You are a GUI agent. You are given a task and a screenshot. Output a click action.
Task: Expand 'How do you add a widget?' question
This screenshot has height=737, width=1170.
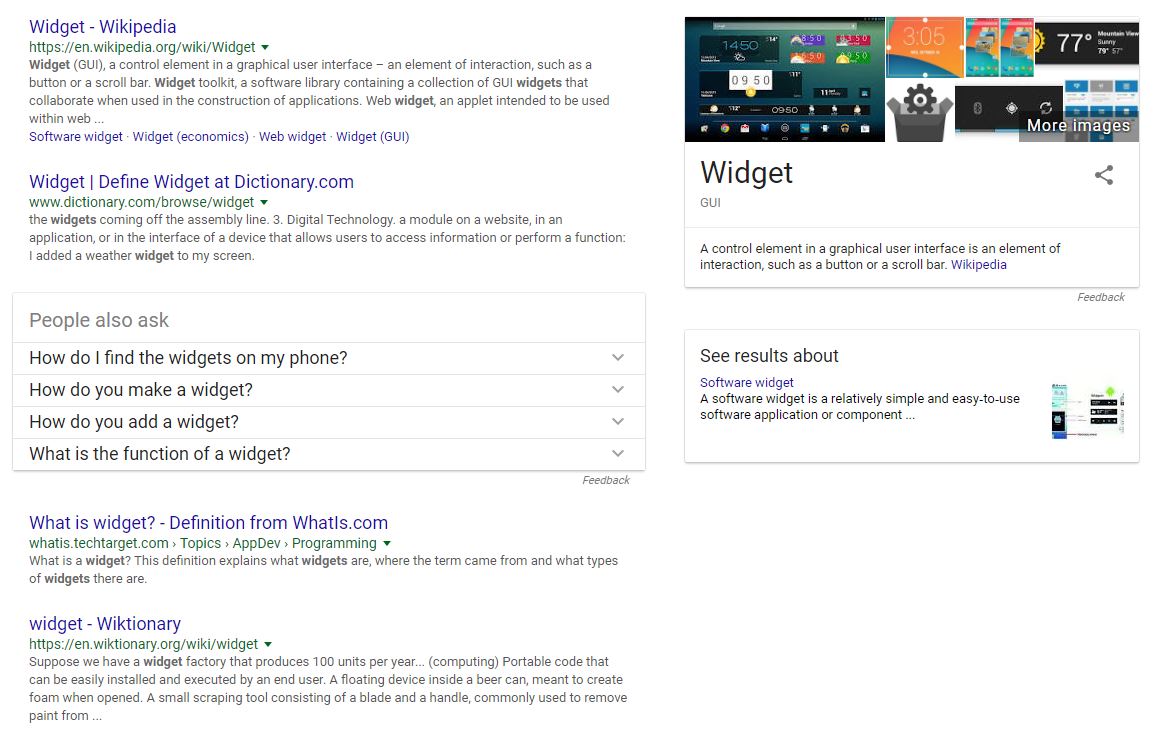pos(329,422)
